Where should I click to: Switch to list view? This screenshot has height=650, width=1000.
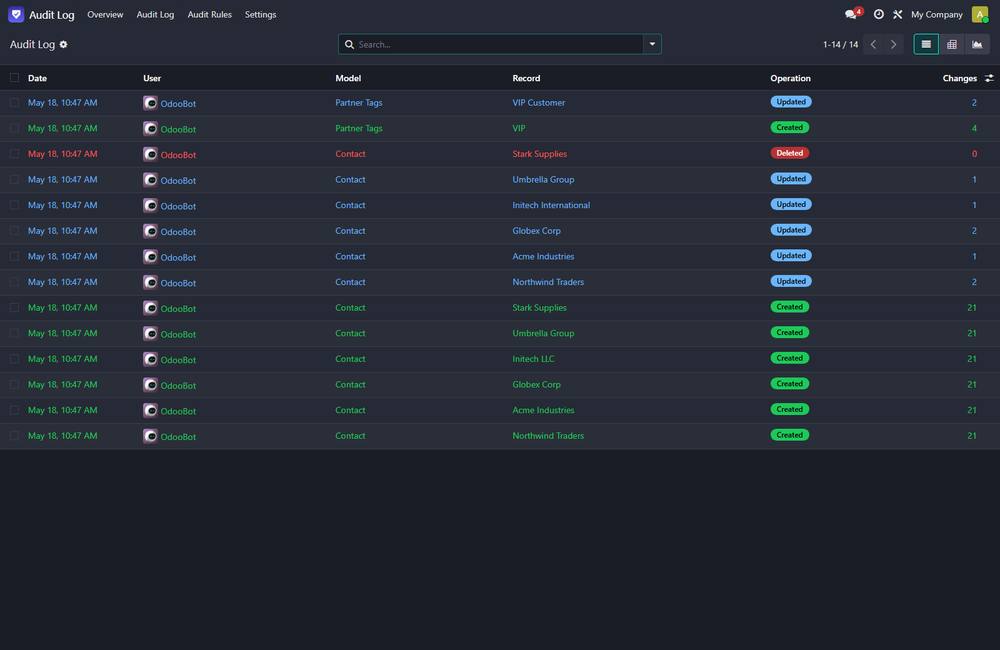[926, 44]
